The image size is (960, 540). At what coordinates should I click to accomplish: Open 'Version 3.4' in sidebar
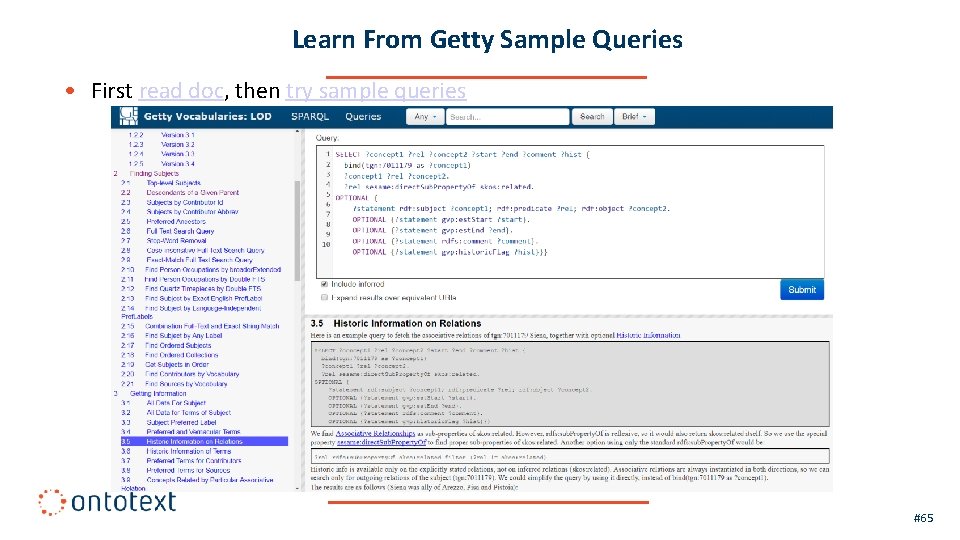tap(178, 164)
